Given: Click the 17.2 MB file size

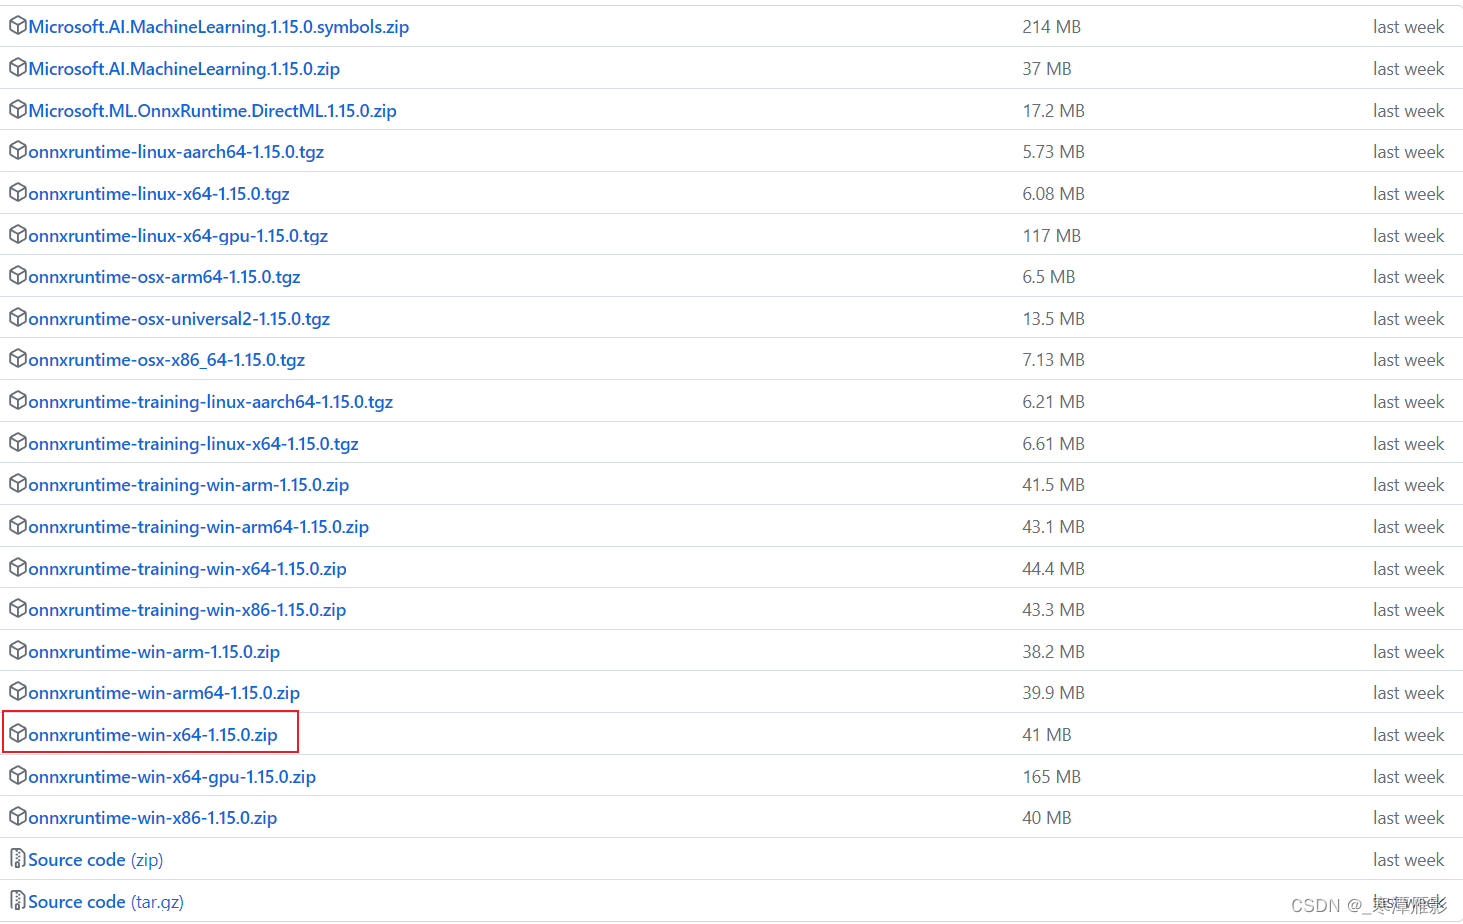Looking at the screenshot, I should pyautogui.click(x=1053, y=111).
